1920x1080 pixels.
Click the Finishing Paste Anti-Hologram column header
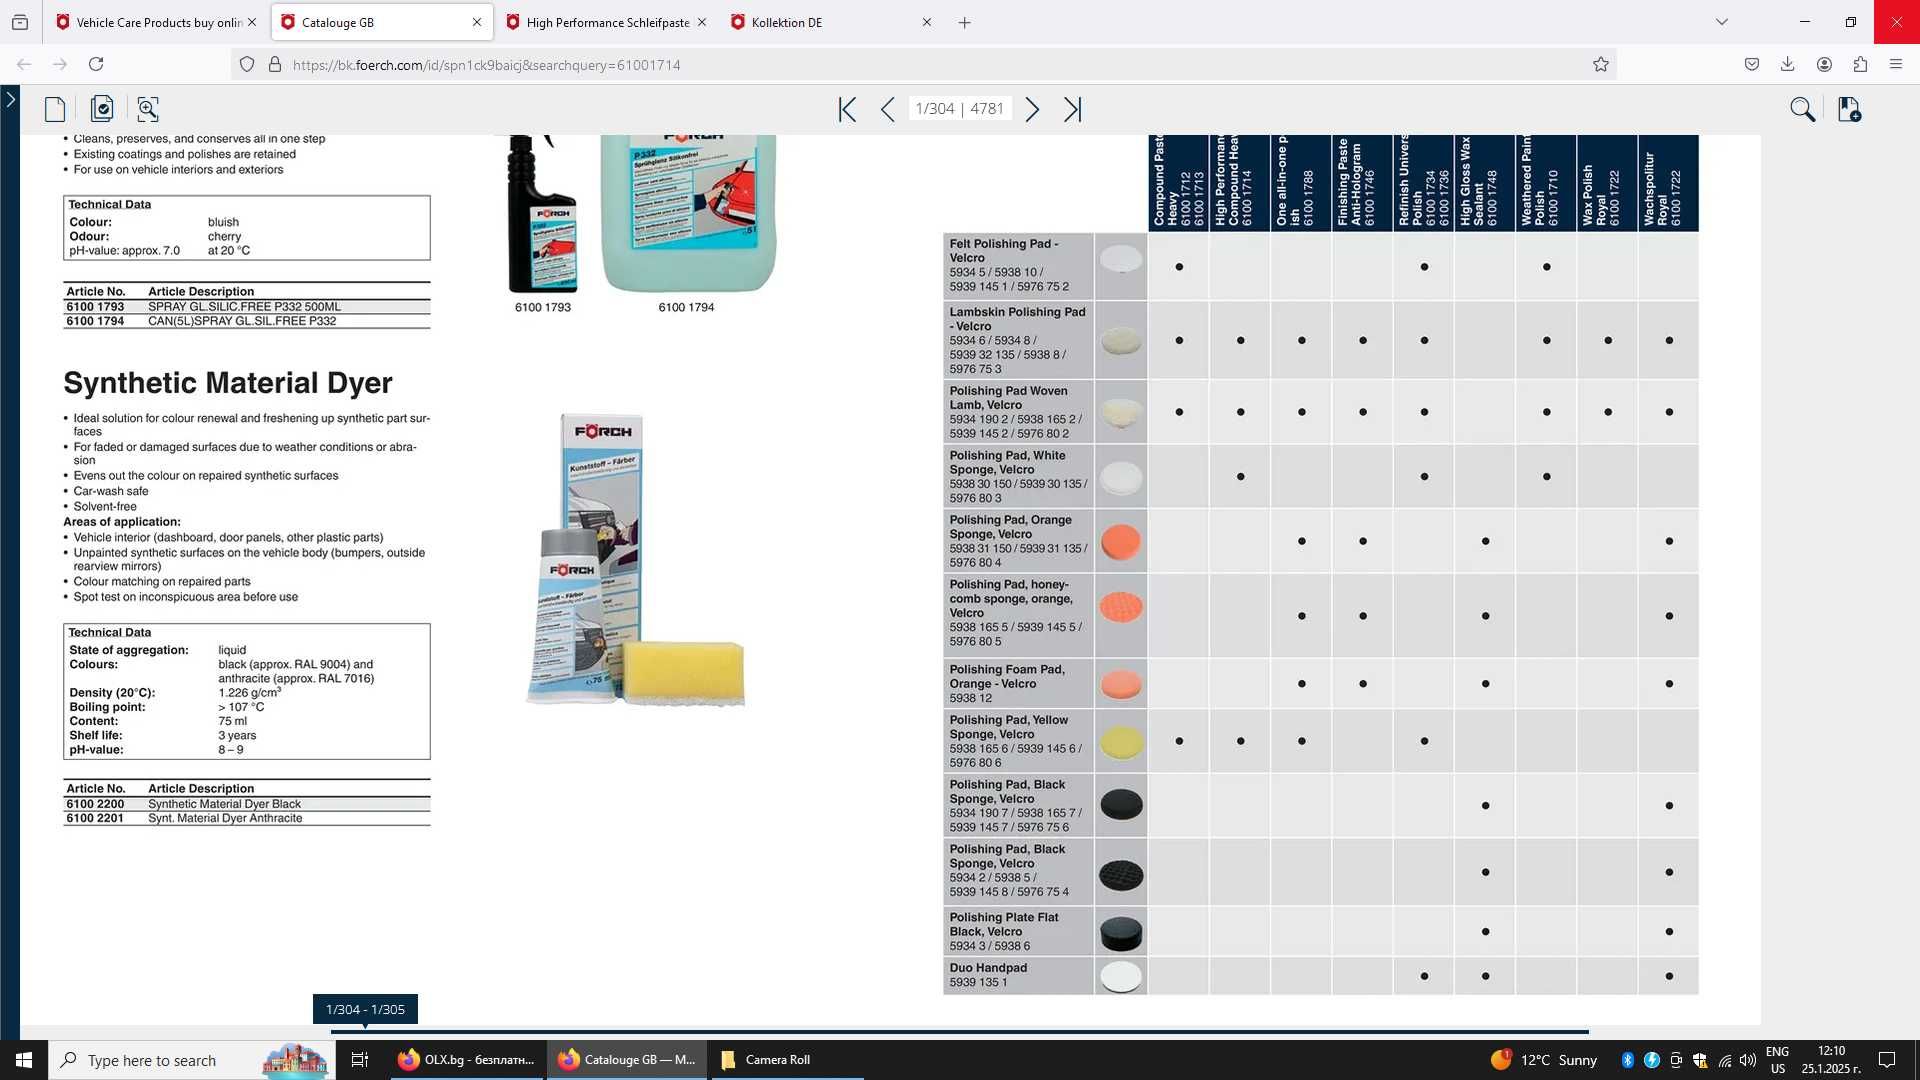1362,184
